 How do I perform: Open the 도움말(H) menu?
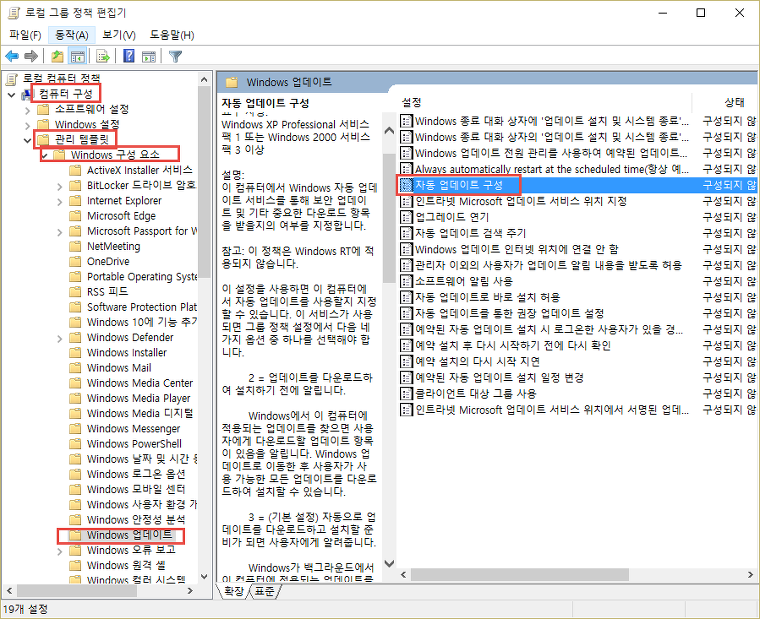point(172,35)
